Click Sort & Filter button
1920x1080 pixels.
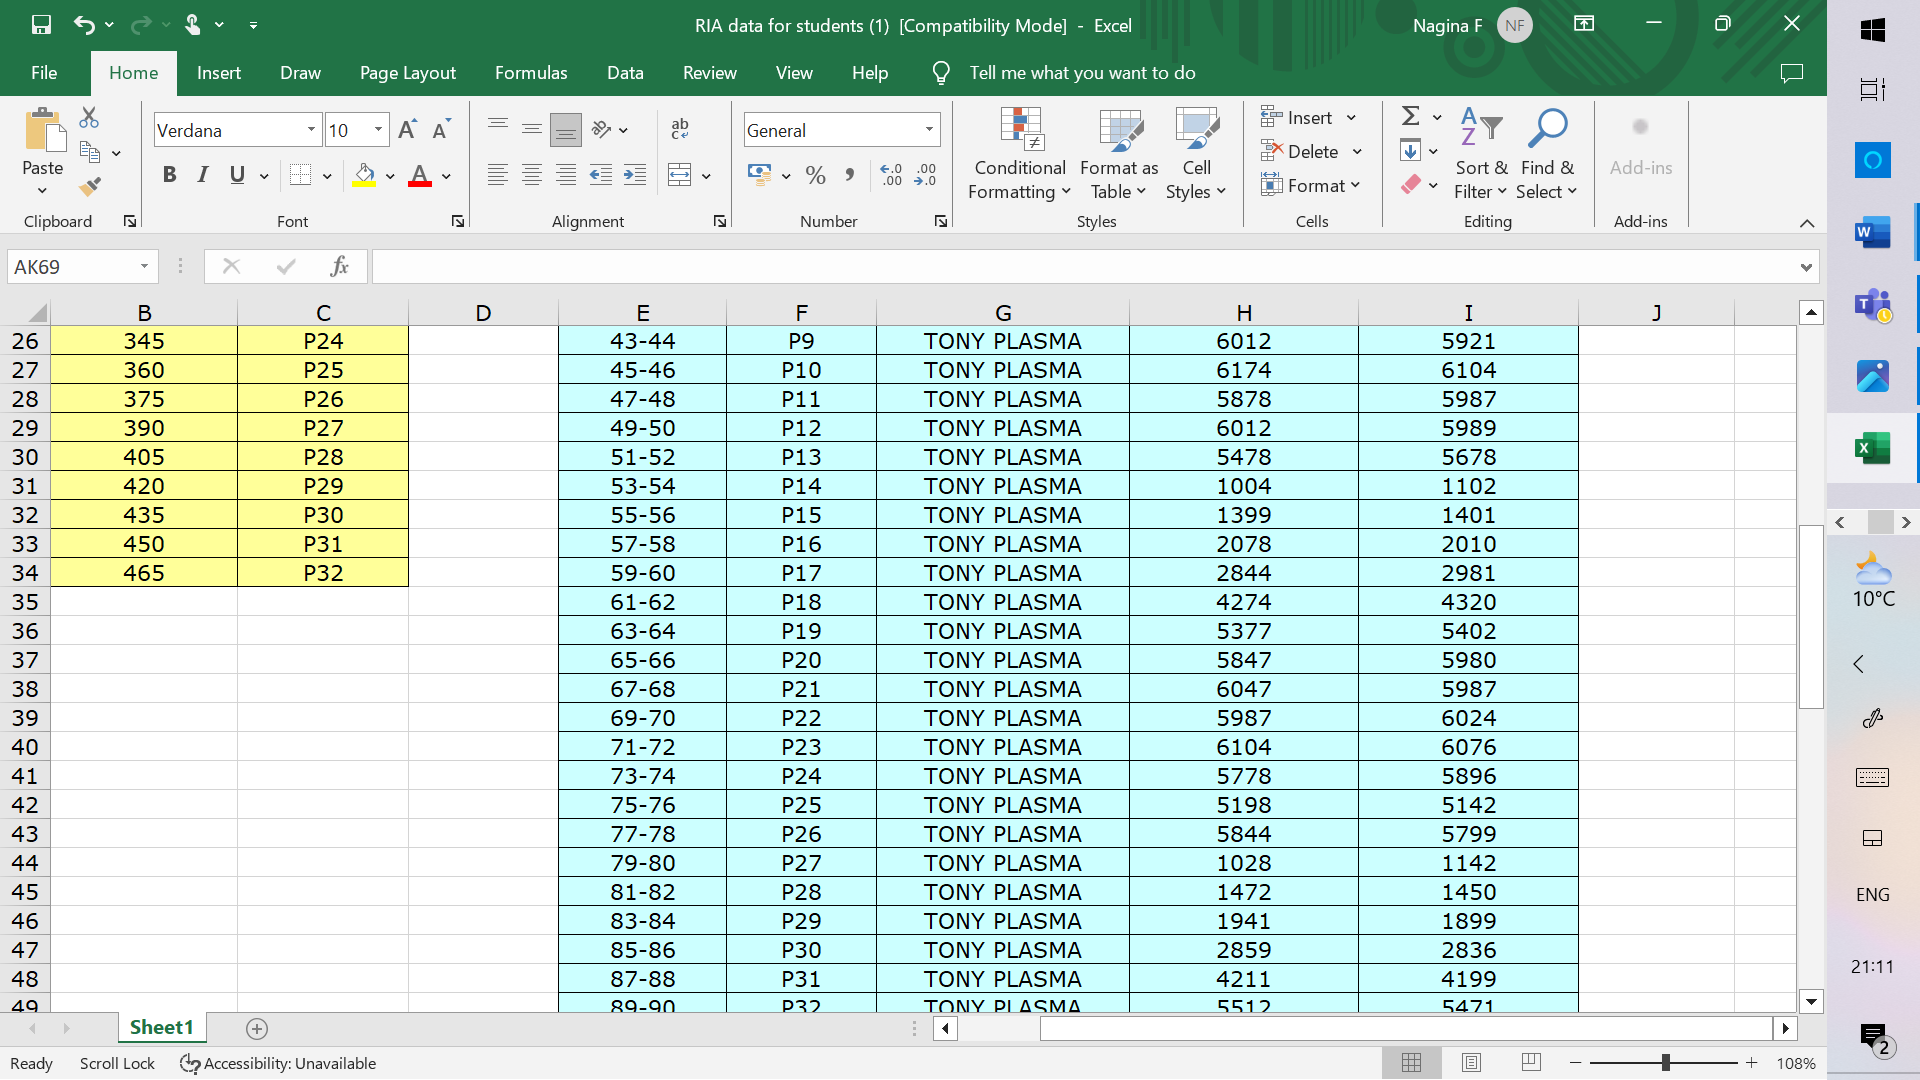1481,155
